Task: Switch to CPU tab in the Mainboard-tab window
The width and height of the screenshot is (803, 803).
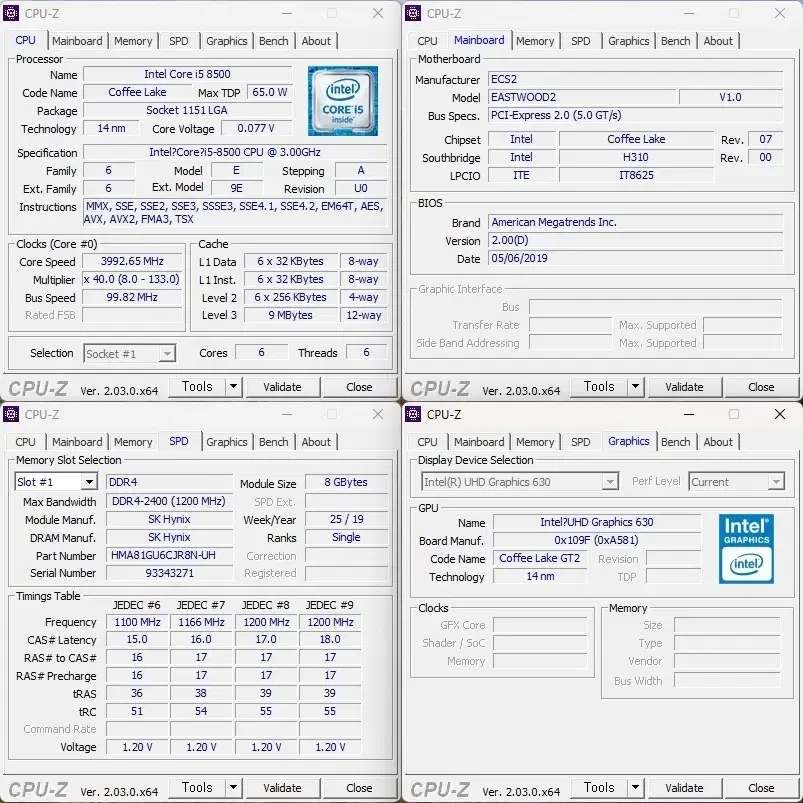Action: pos(427,41)
